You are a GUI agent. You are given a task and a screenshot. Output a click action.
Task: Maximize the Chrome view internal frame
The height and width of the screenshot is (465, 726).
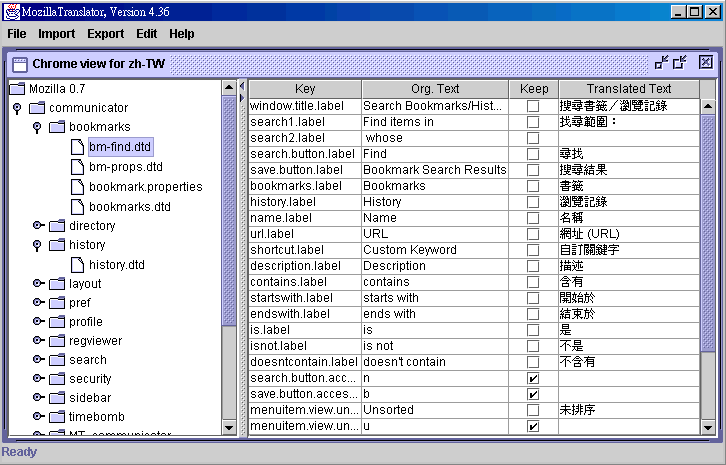(680, 62)
